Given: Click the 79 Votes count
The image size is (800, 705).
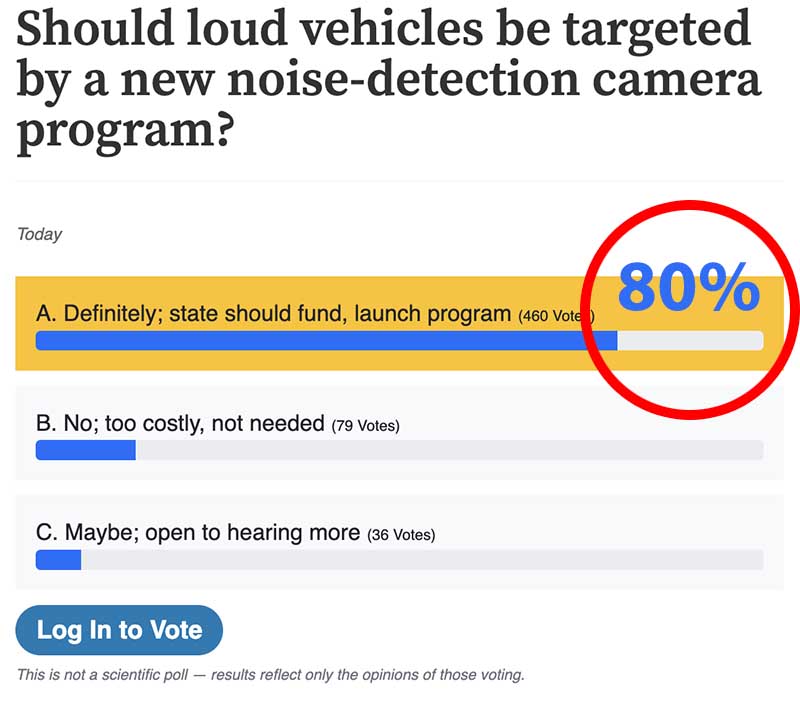Looking at the screenshot, I should click(365, 426).
